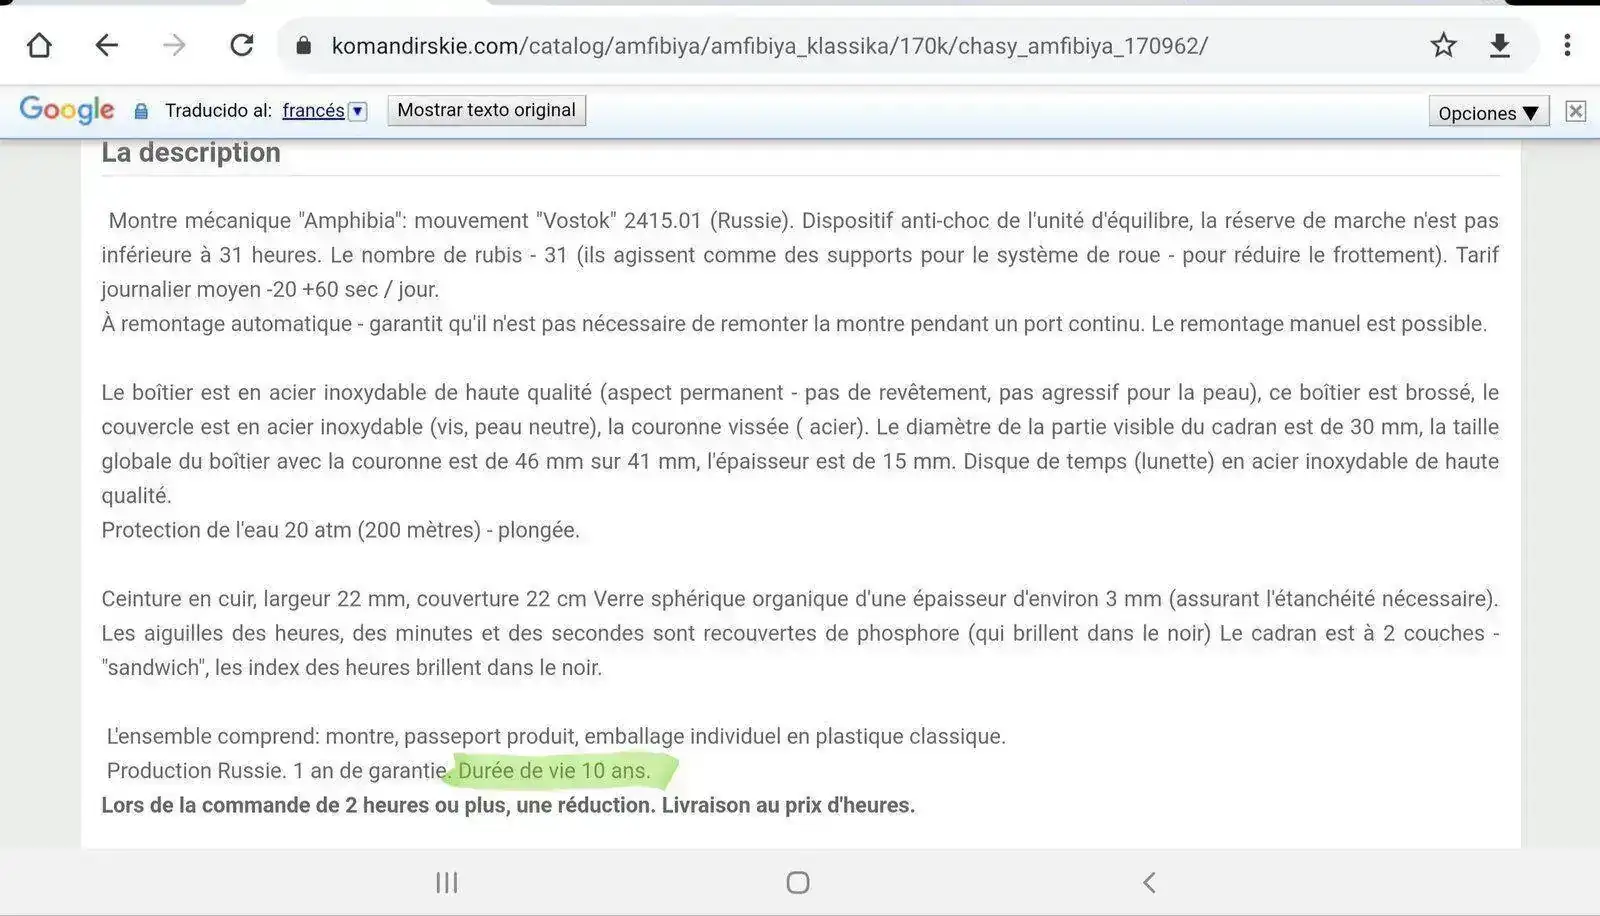
Task: Open the three-dot browser menu
Action: point(1567,45)
